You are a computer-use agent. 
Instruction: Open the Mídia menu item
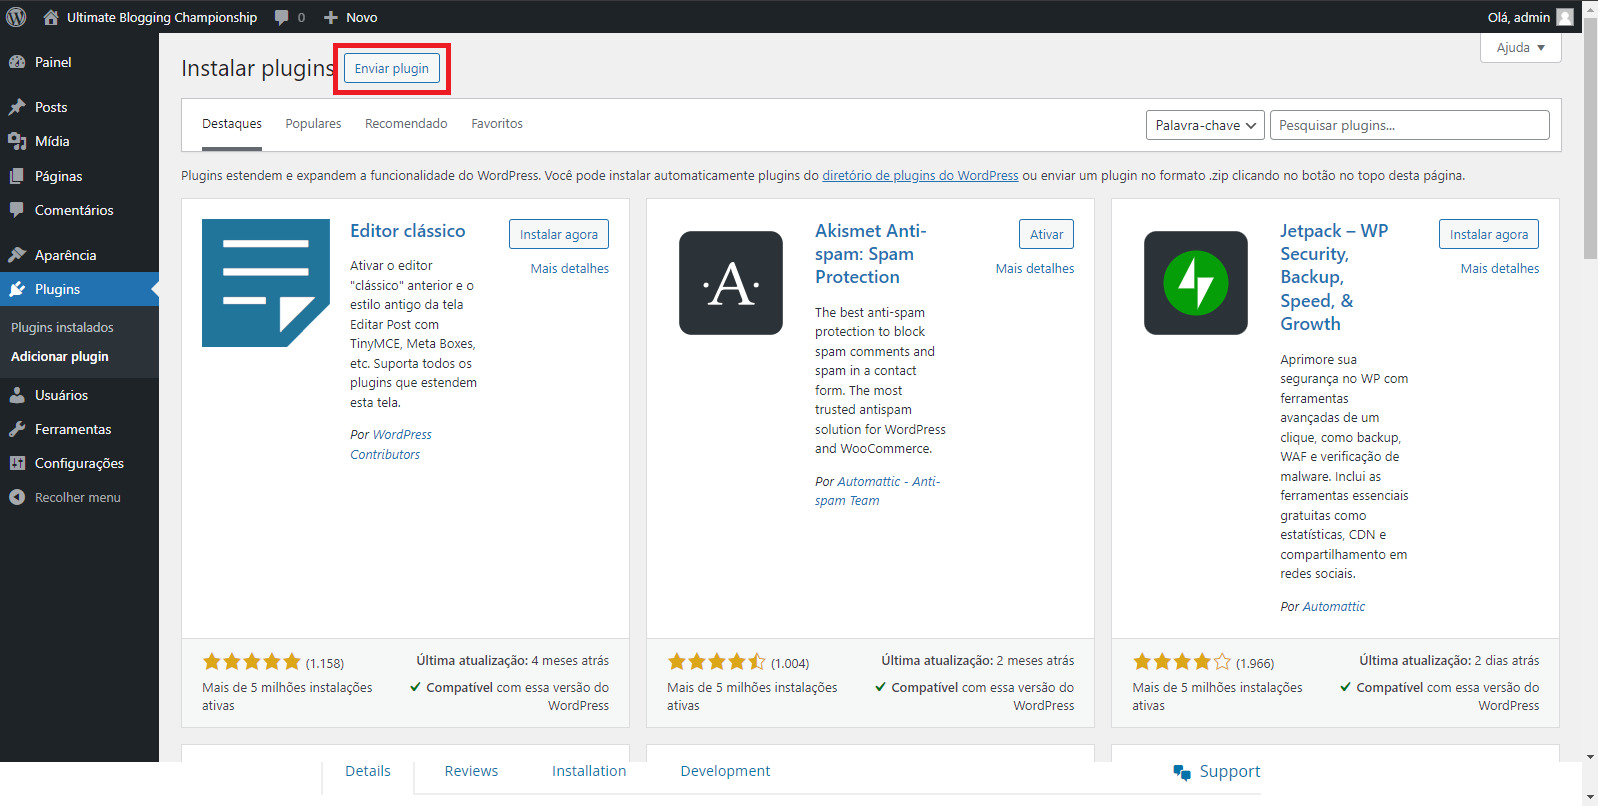click(79, 141)
